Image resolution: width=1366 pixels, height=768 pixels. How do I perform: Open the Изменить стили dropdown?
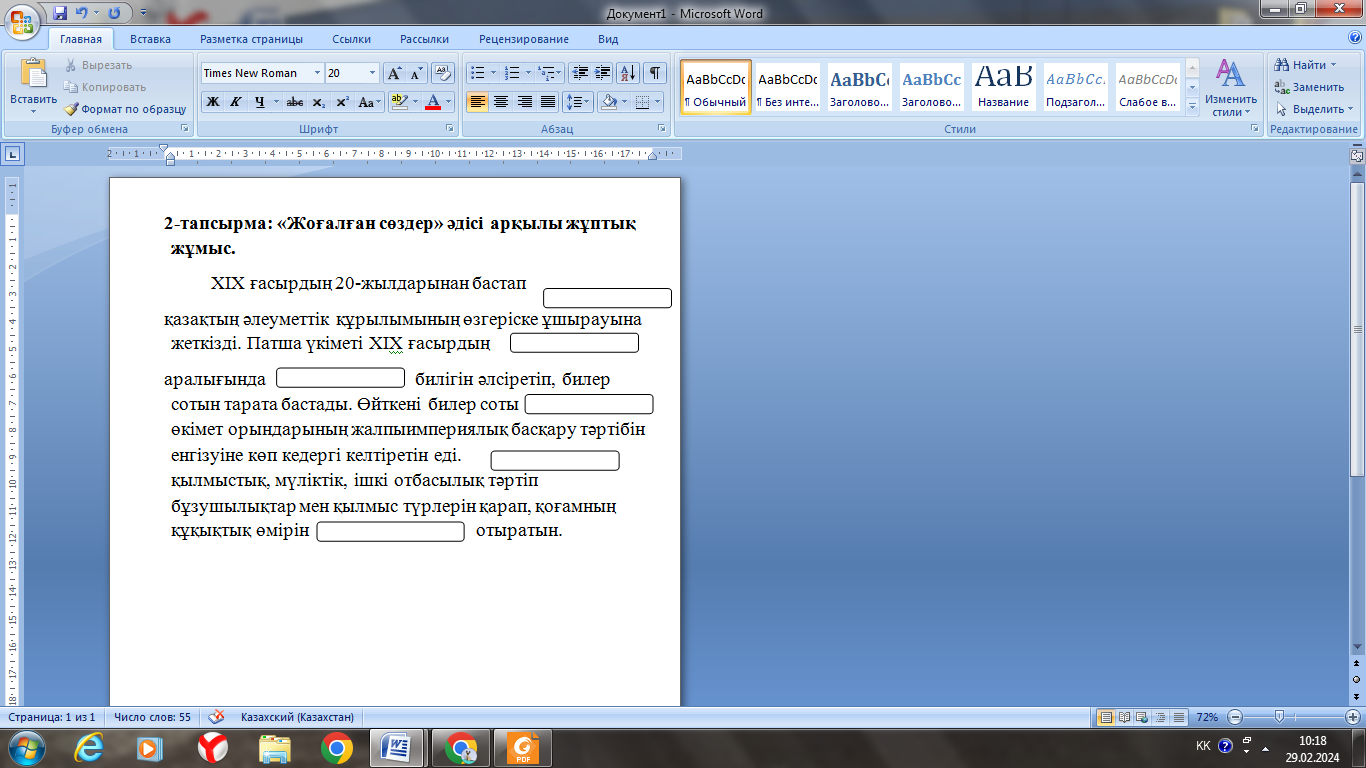(x=1230, y=88)
